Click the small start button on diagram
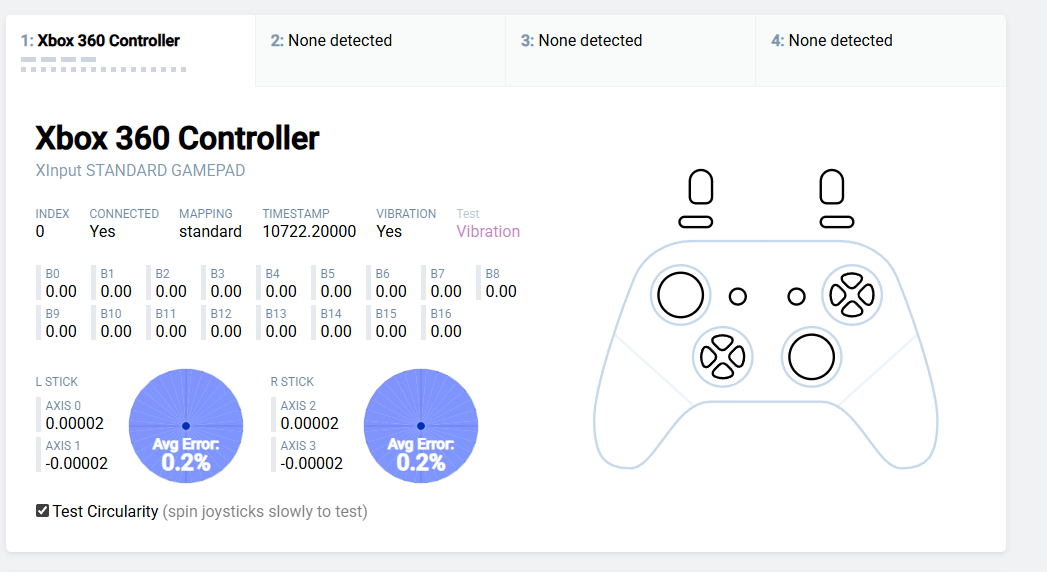The height and width of the screenshot is (572, 1047). (797, 296)
